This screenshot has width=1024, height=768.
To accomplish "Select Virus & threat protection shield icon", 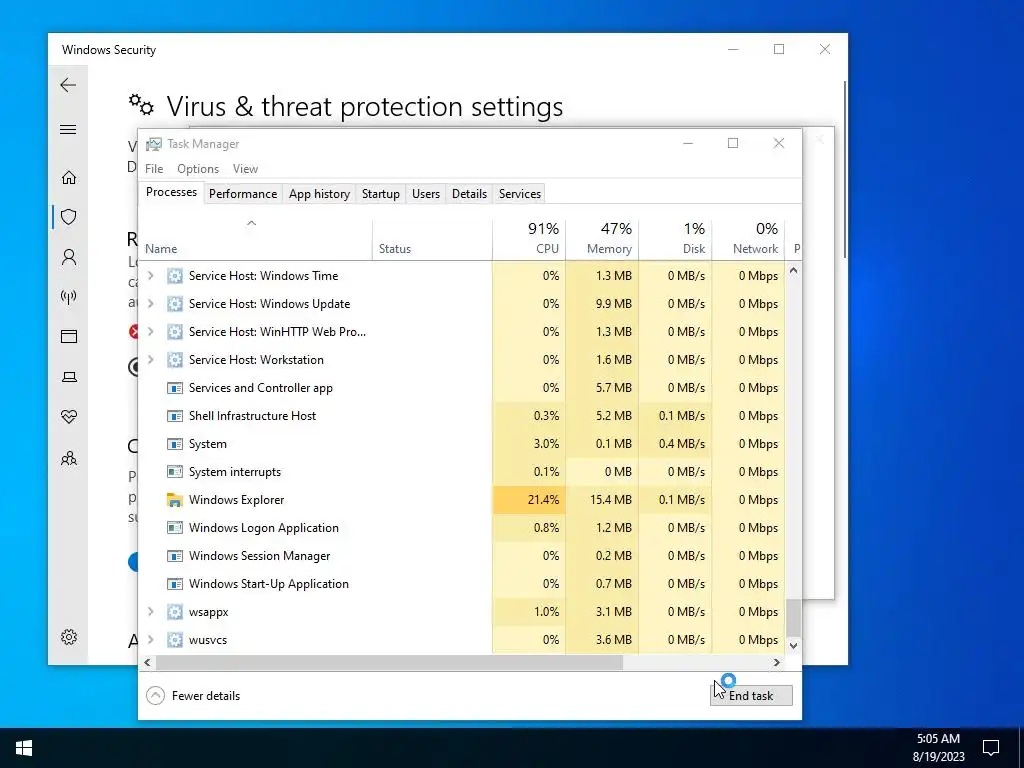I will click(x=69, y=217).
